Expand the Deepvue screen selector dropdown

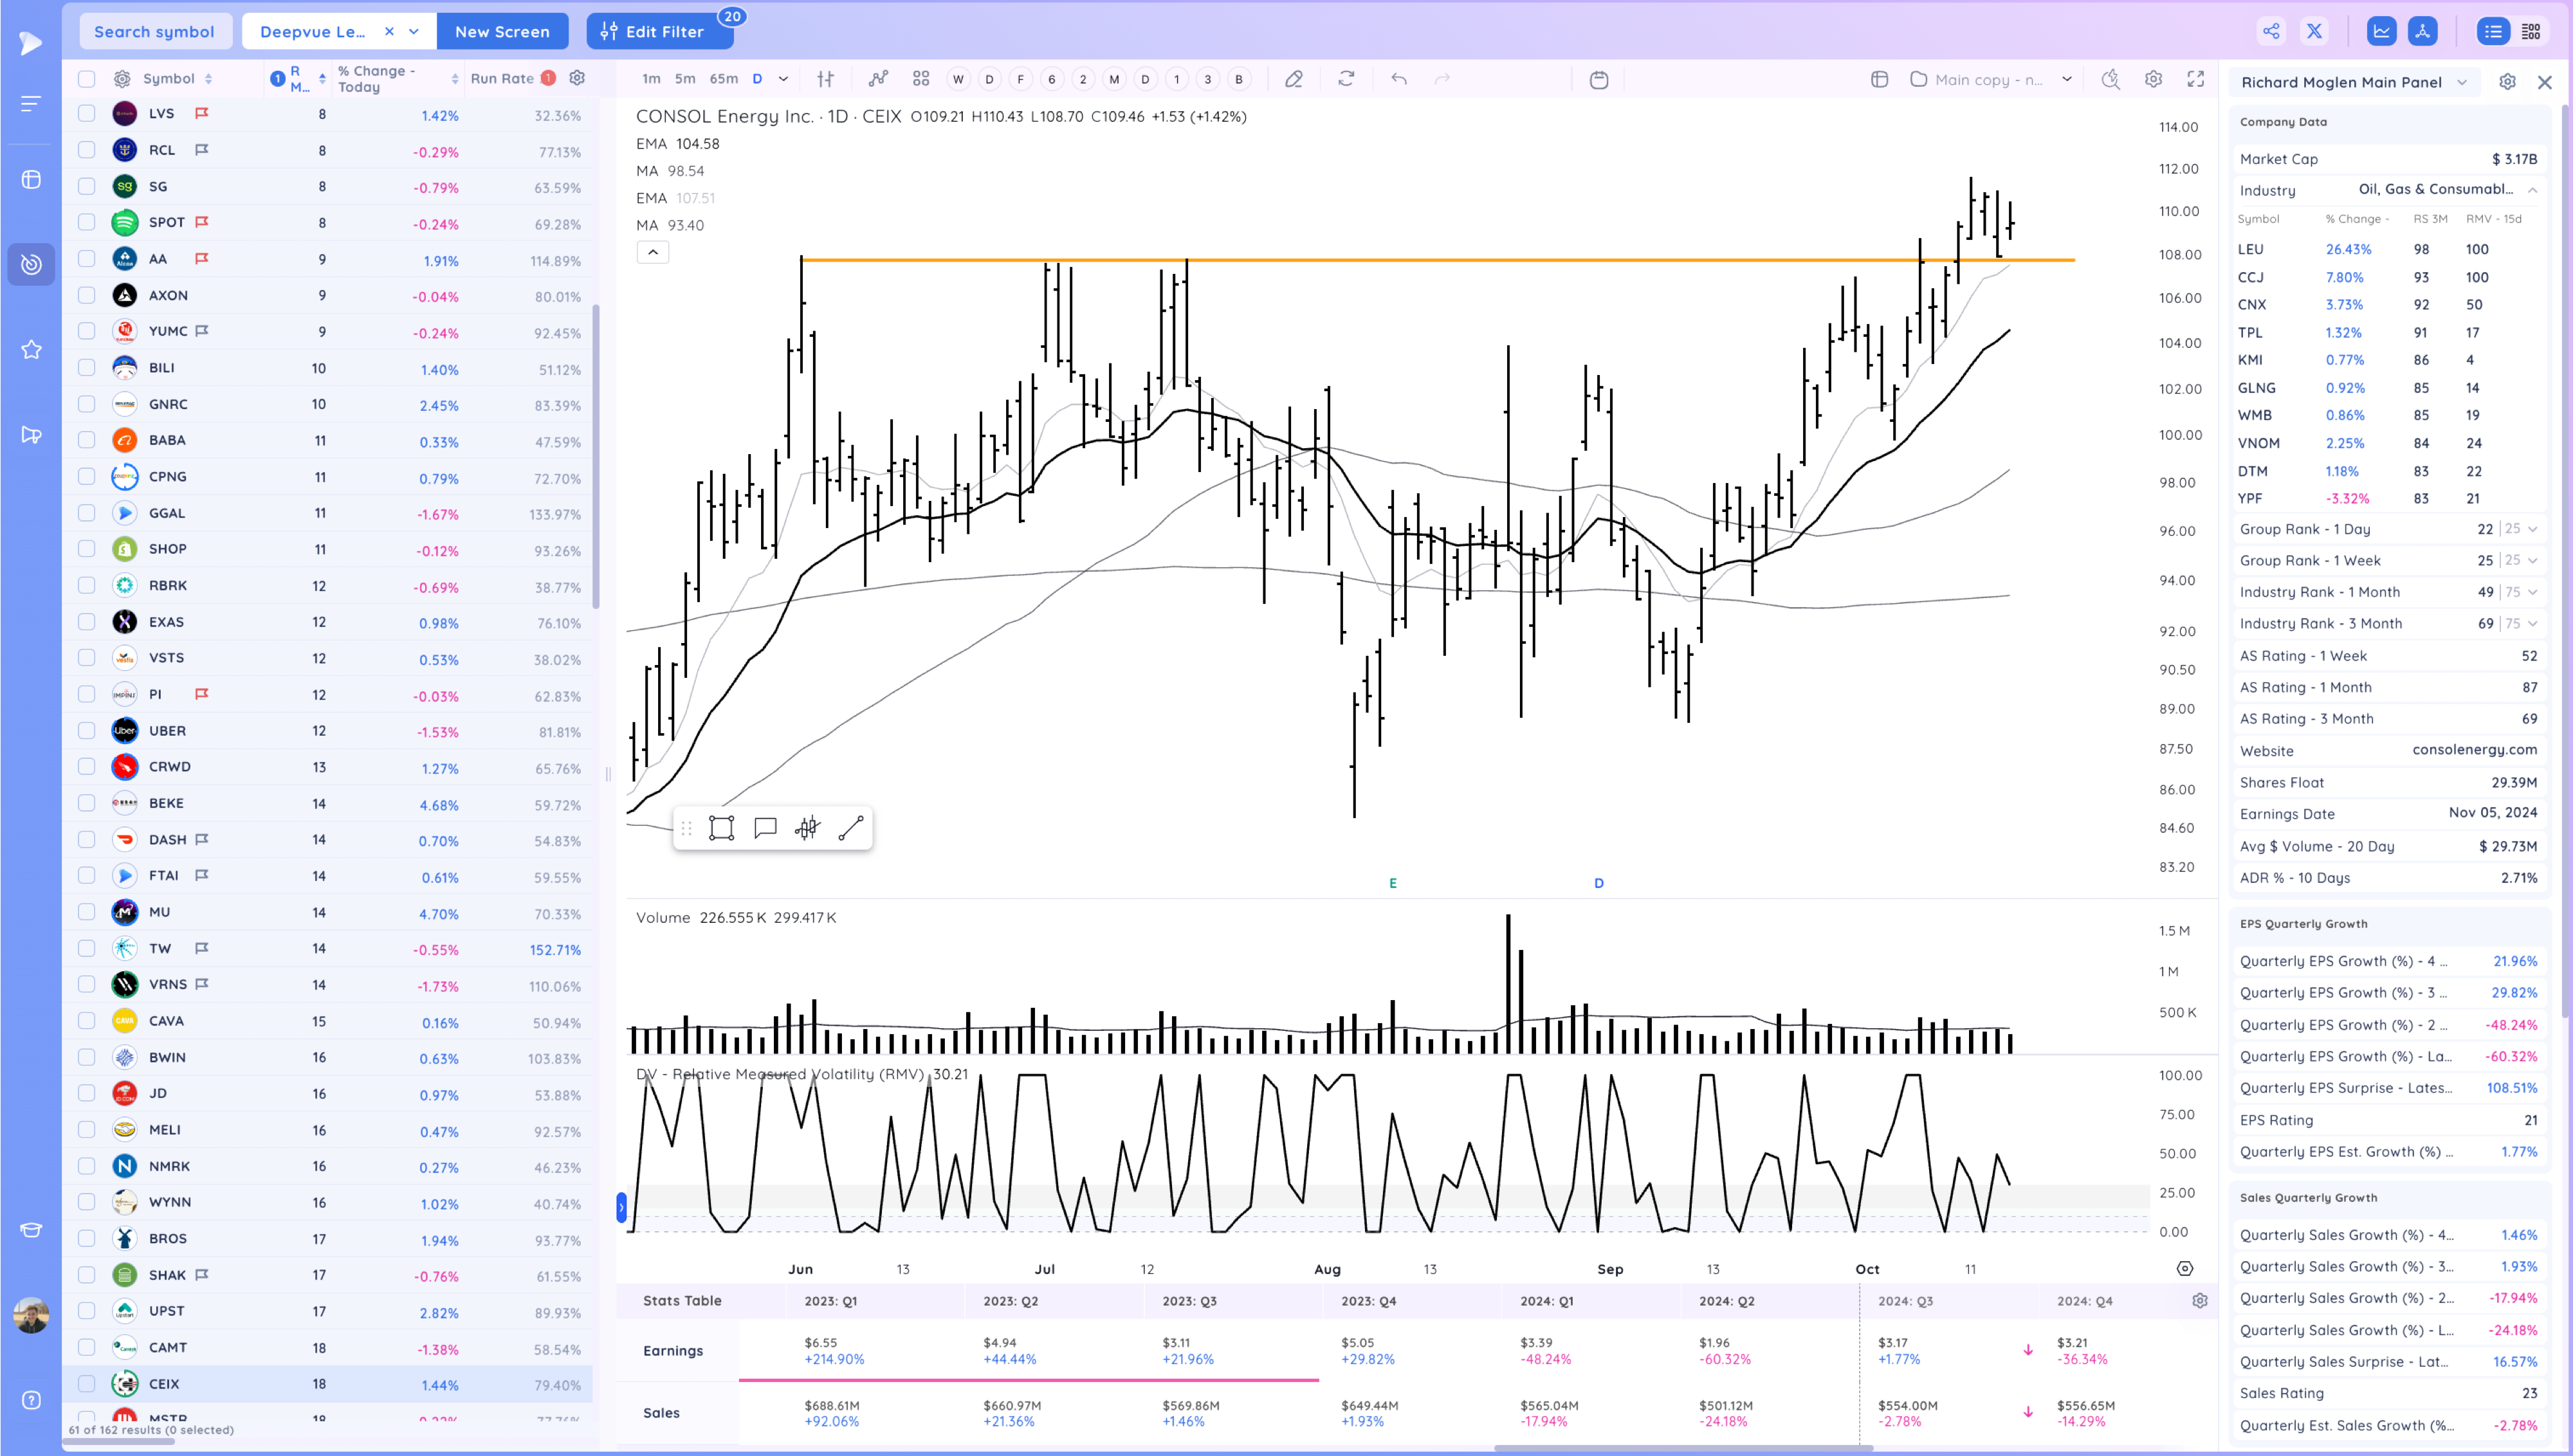click(414, 31)
